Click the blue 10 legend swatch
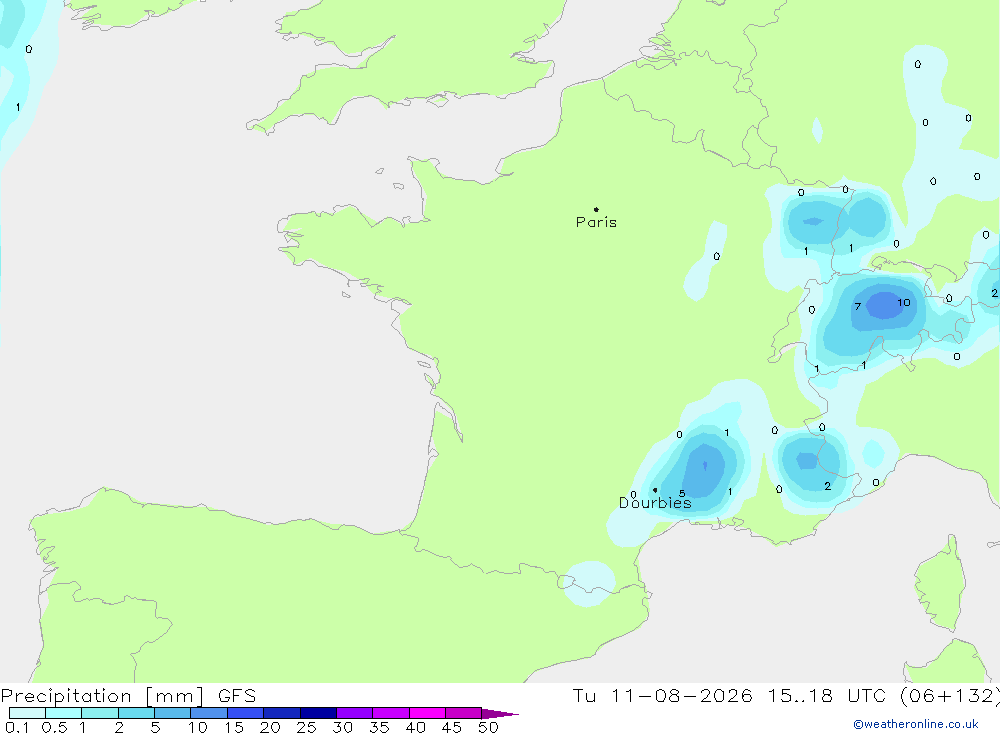This screenshot has height=733, width=1000. 209,713
